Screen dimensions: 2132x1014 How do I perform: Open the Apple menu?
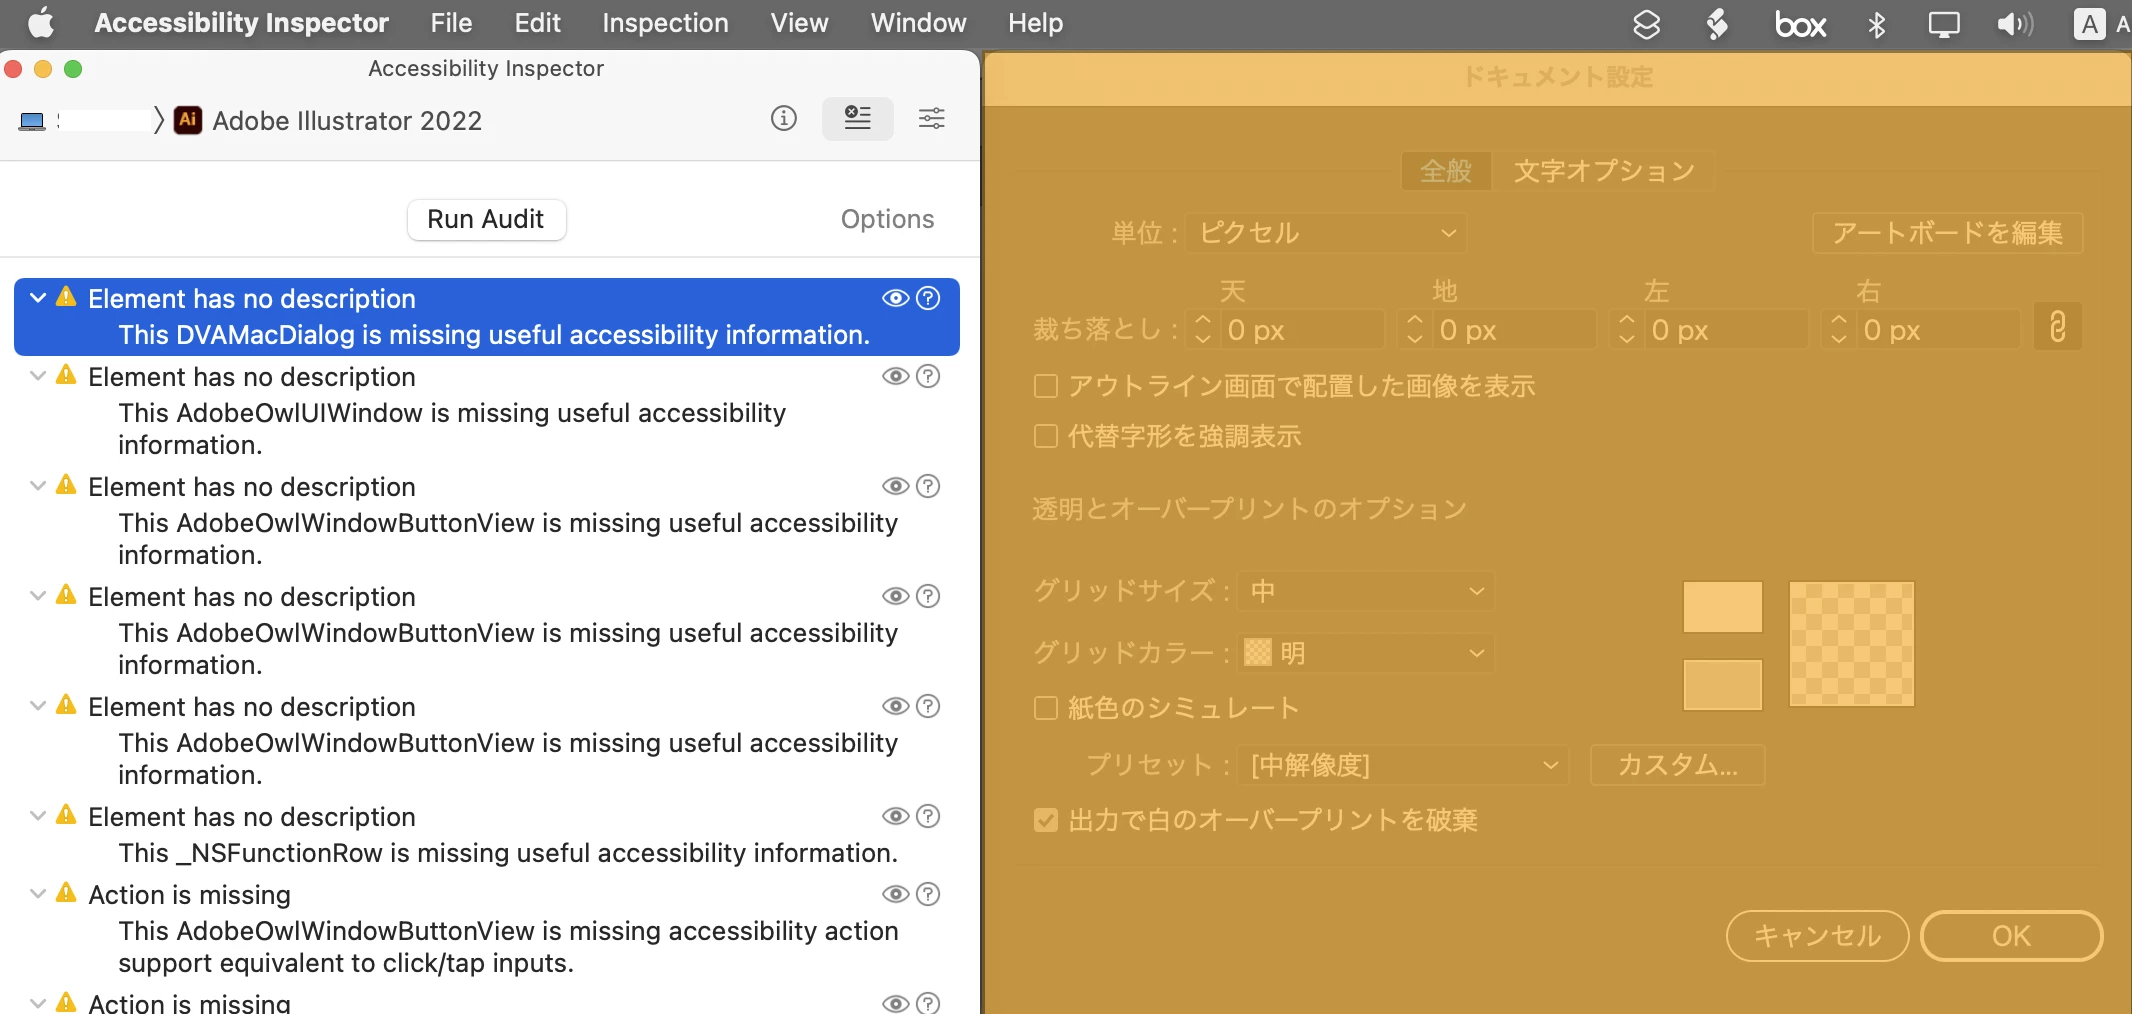[41, 22]
